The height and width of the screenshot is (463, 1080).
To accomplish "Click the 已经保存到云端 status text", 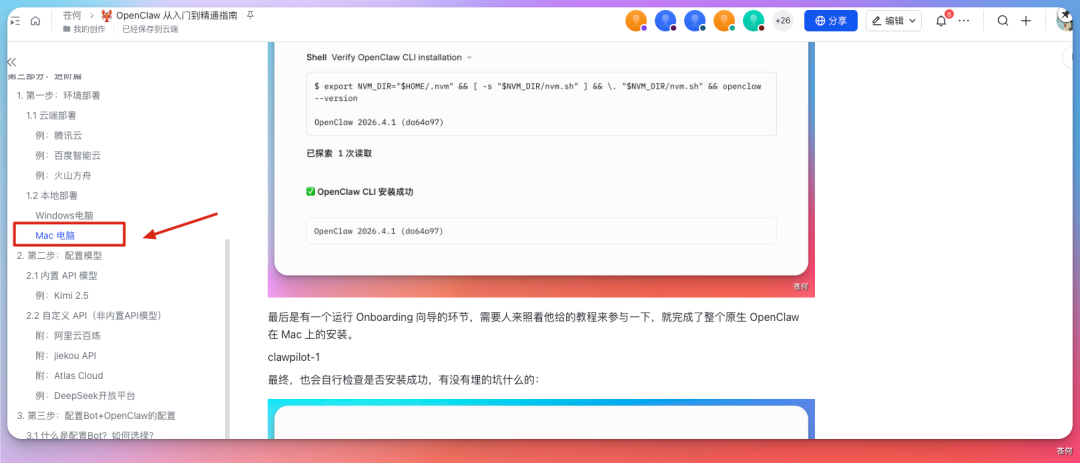I will coord(149,29).
